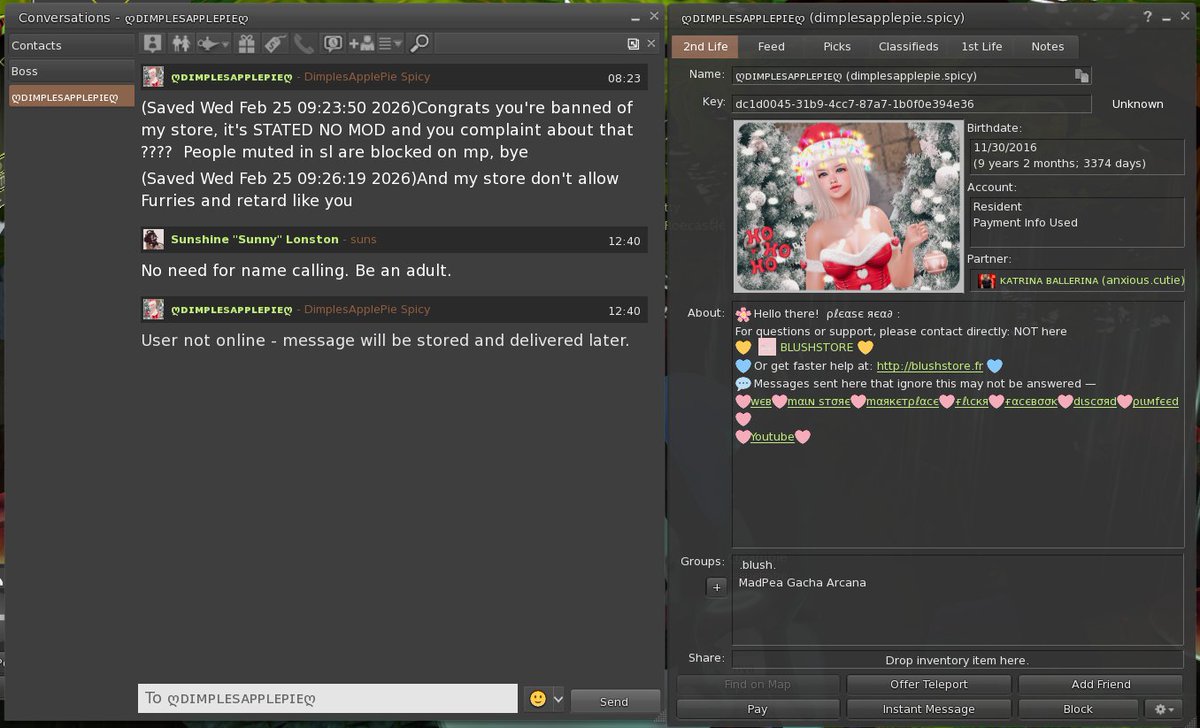Click the Instant Message button
This screenshot has width=1200, height=728.
click(x=929, y=709)
